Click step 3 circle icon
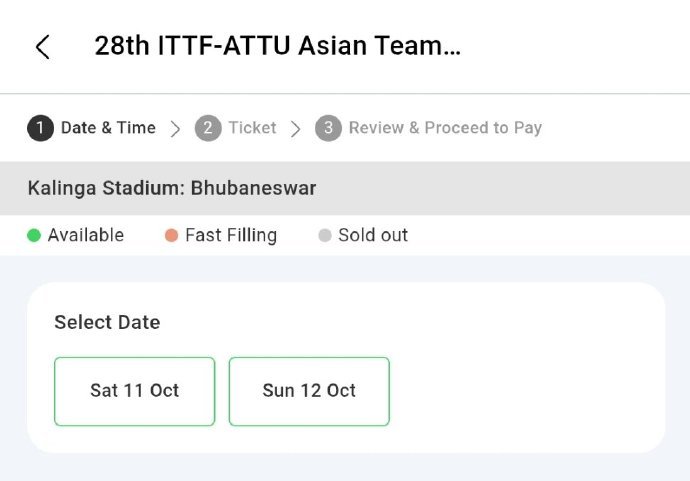 [x=328, y=128]
